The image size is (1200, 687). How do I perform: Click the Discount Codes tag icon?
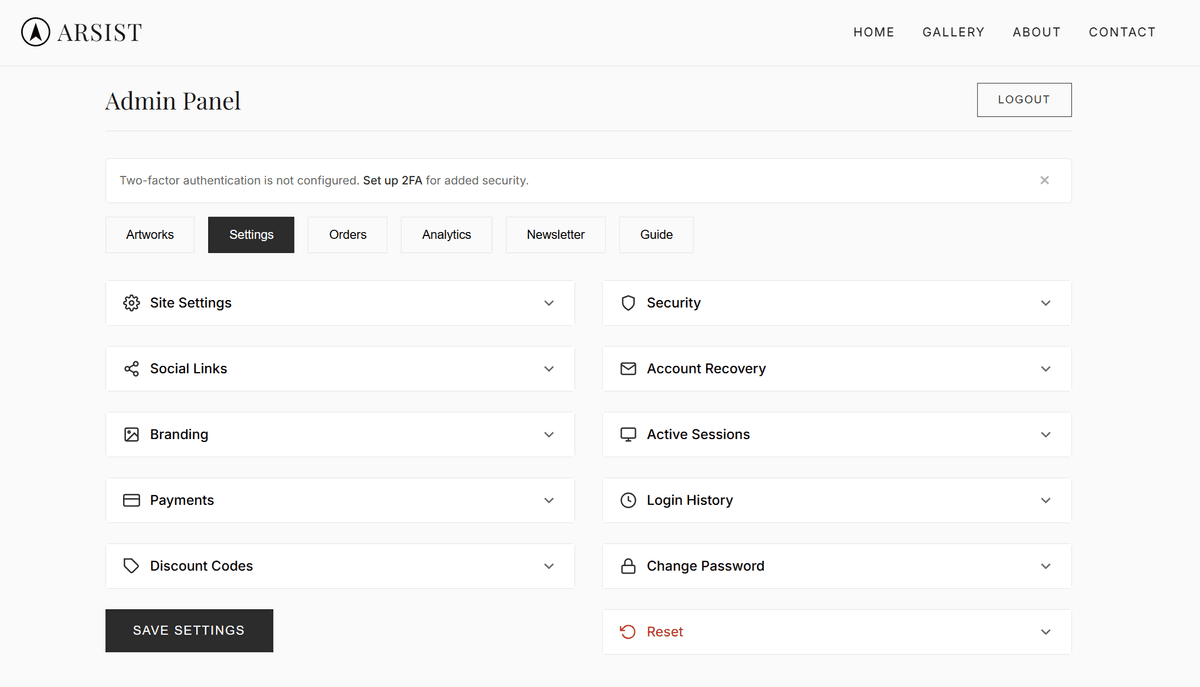(x=131, y=565)
